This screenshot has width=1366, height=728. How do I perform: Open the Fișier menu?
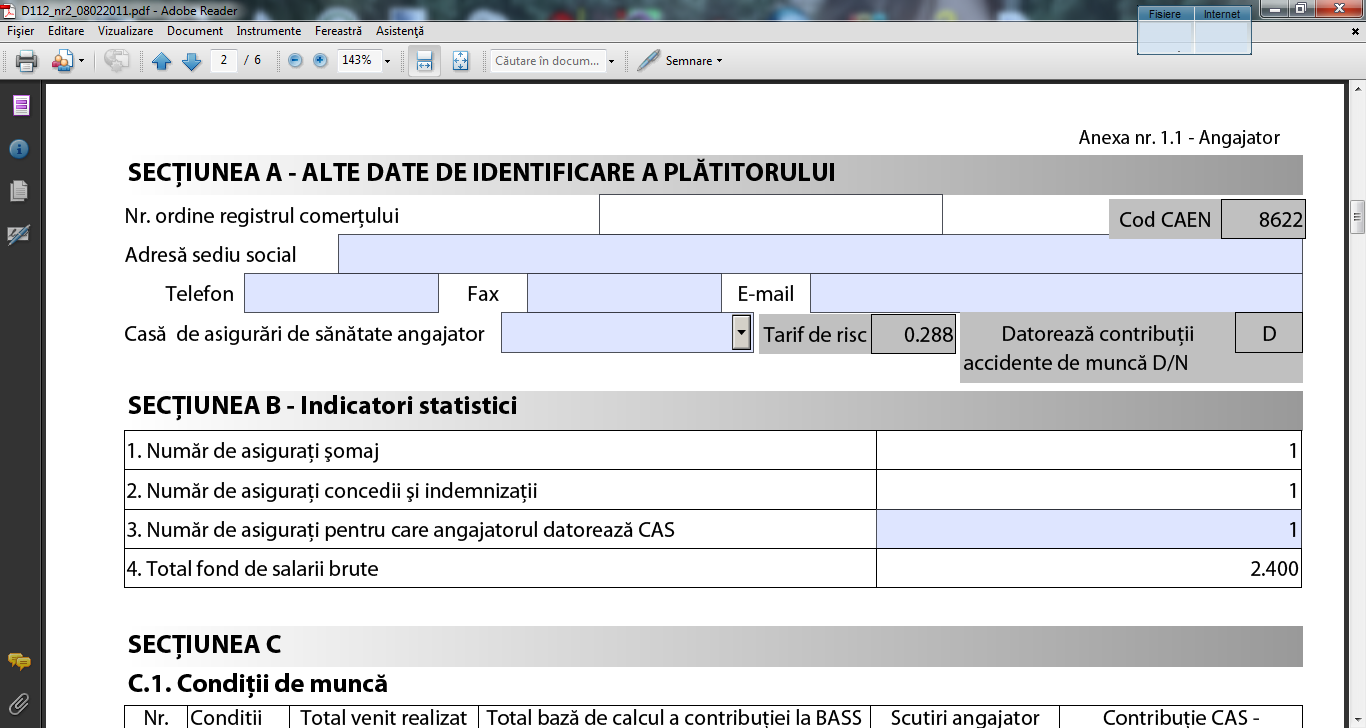21,31
